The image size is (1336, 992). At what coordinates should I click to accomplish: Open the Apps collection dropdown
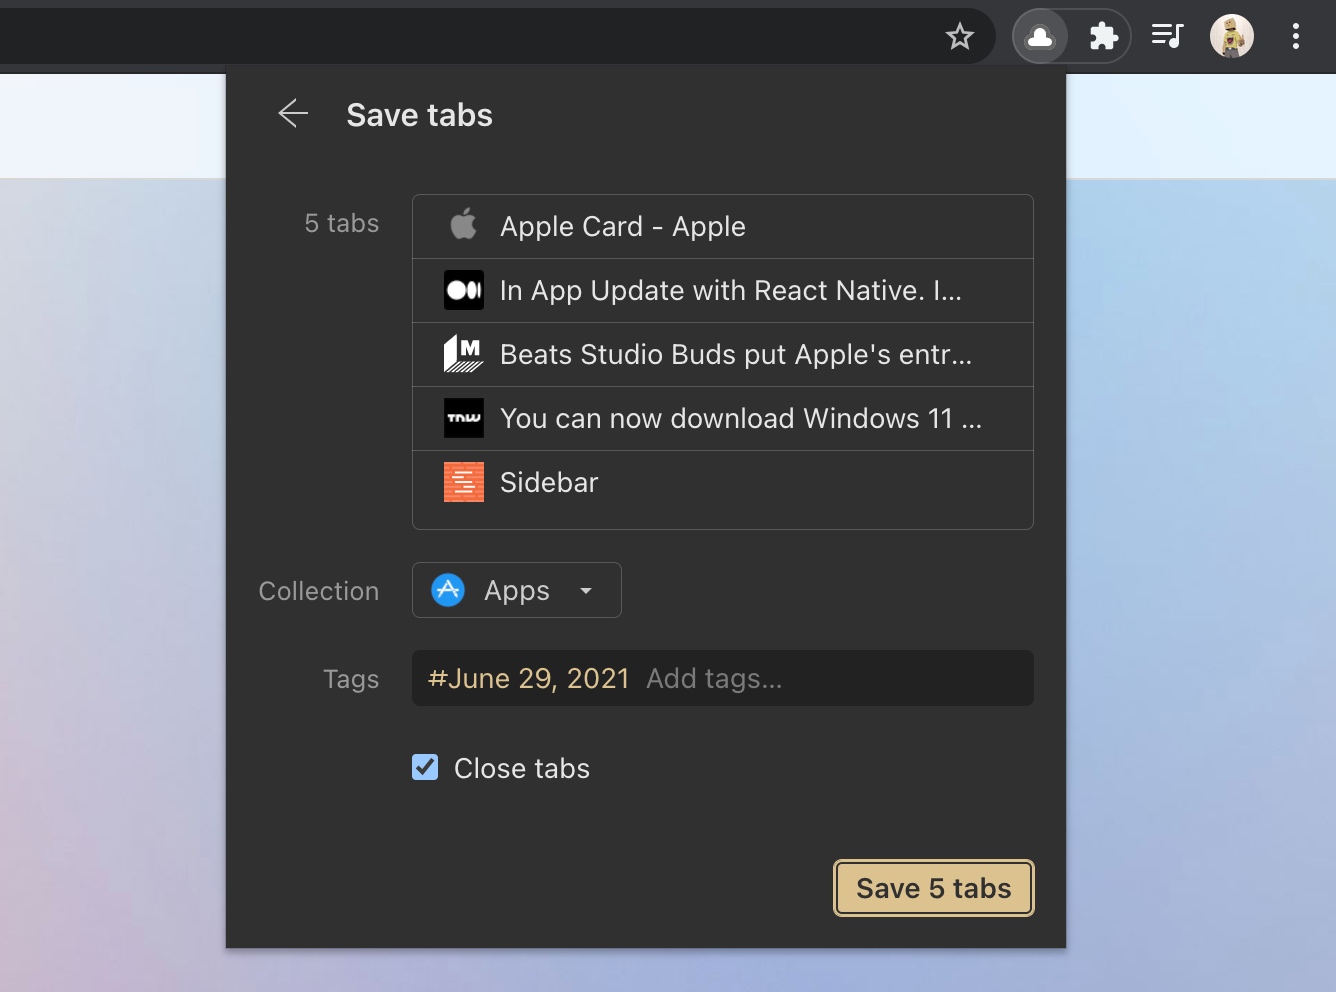(x=516, y=590)
